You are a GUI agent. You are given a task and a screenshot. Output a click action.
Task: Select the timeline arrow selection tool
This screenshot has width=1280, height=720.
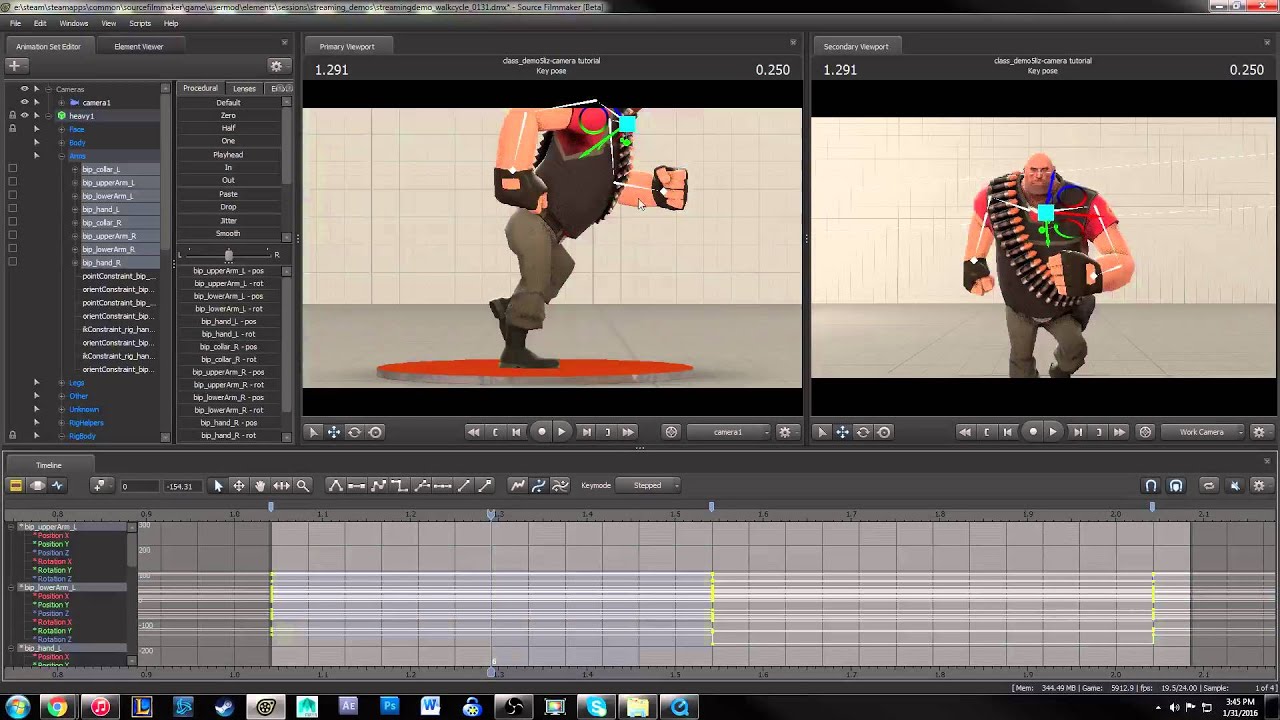pos(218,485)
